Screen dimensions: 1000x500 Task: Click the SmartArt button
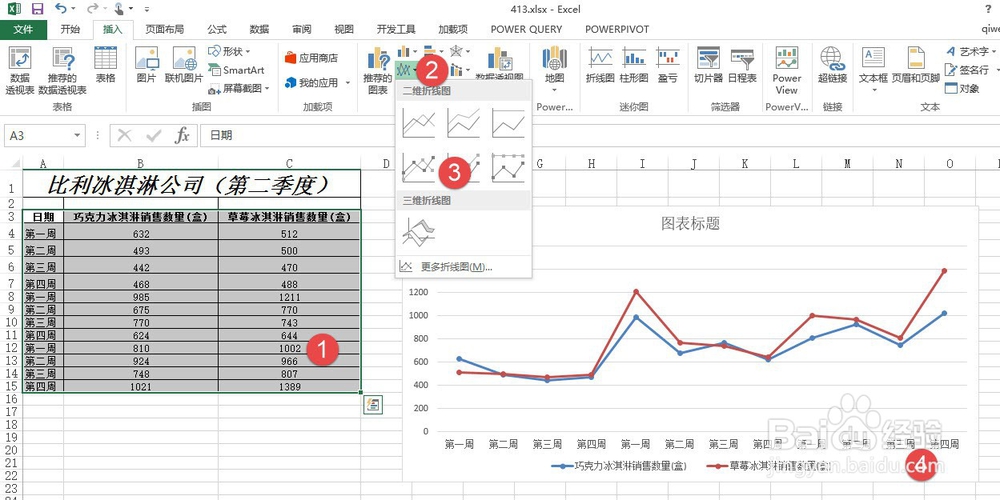pos(236,70)
